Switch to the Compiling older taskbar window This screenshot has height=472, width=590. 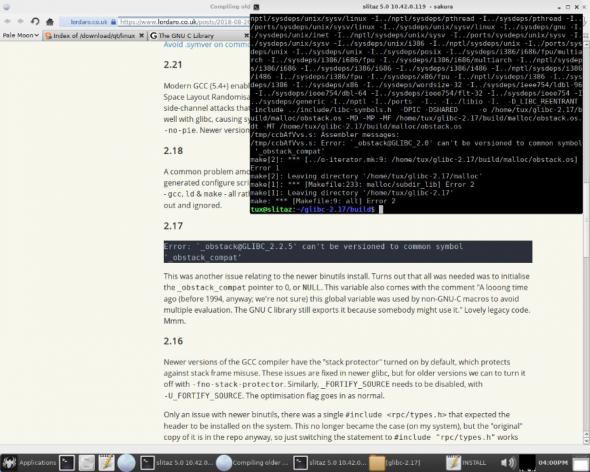[253, 463]
